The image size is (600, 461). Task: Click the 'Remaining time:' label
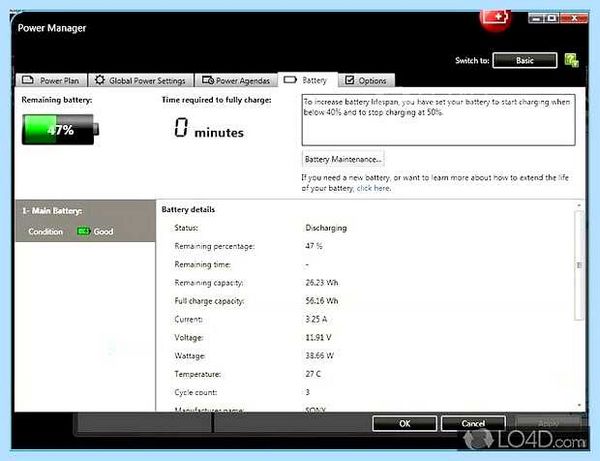point(202,265)
